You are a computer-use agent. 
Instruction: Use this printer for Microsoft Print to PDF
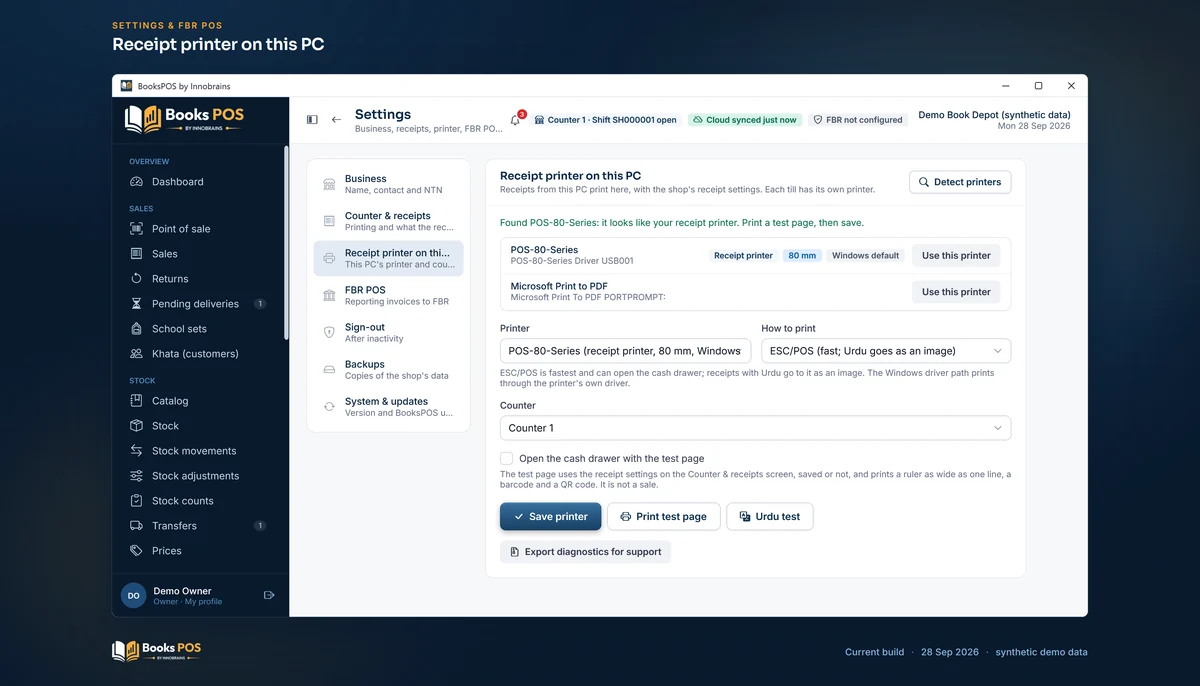click(x=956, y=292)
